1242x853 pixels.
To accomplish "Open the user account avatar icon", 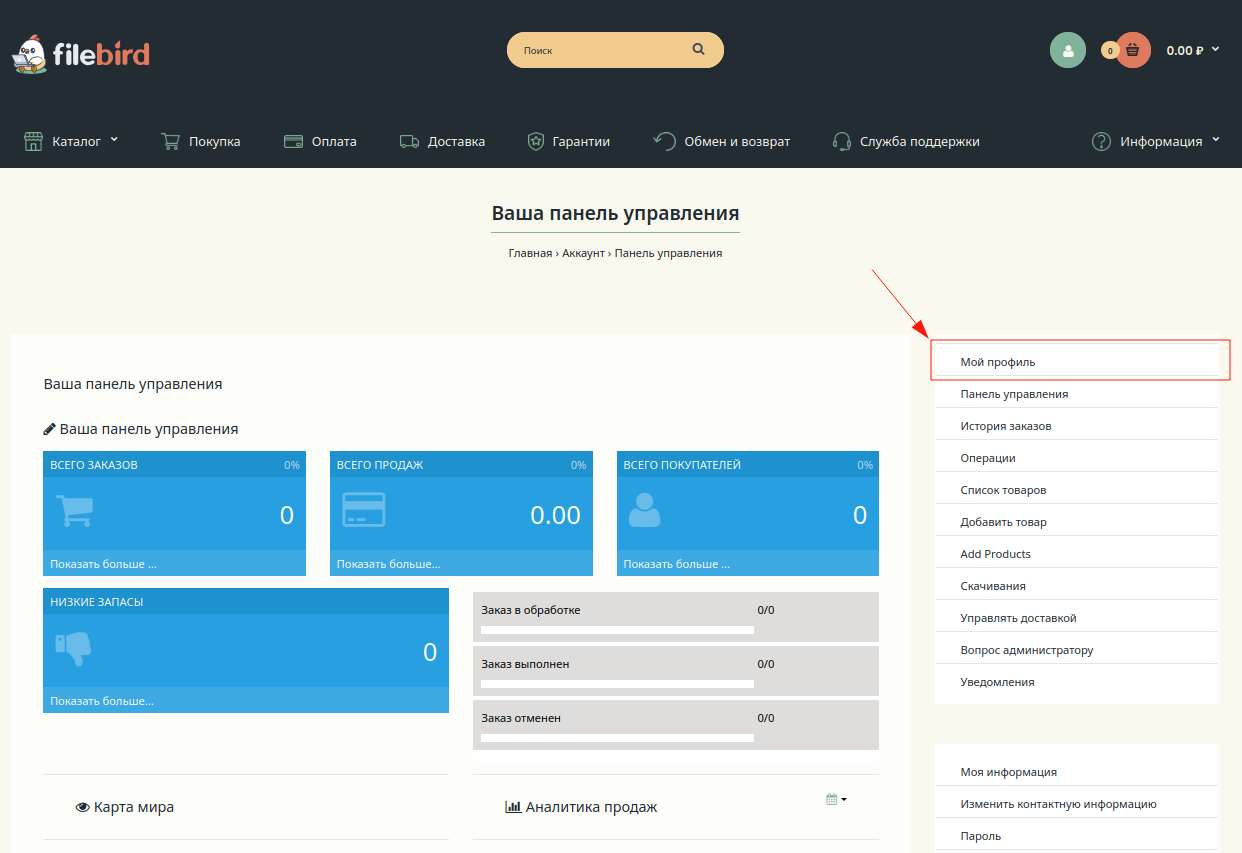I will [x=1068, y=50].
